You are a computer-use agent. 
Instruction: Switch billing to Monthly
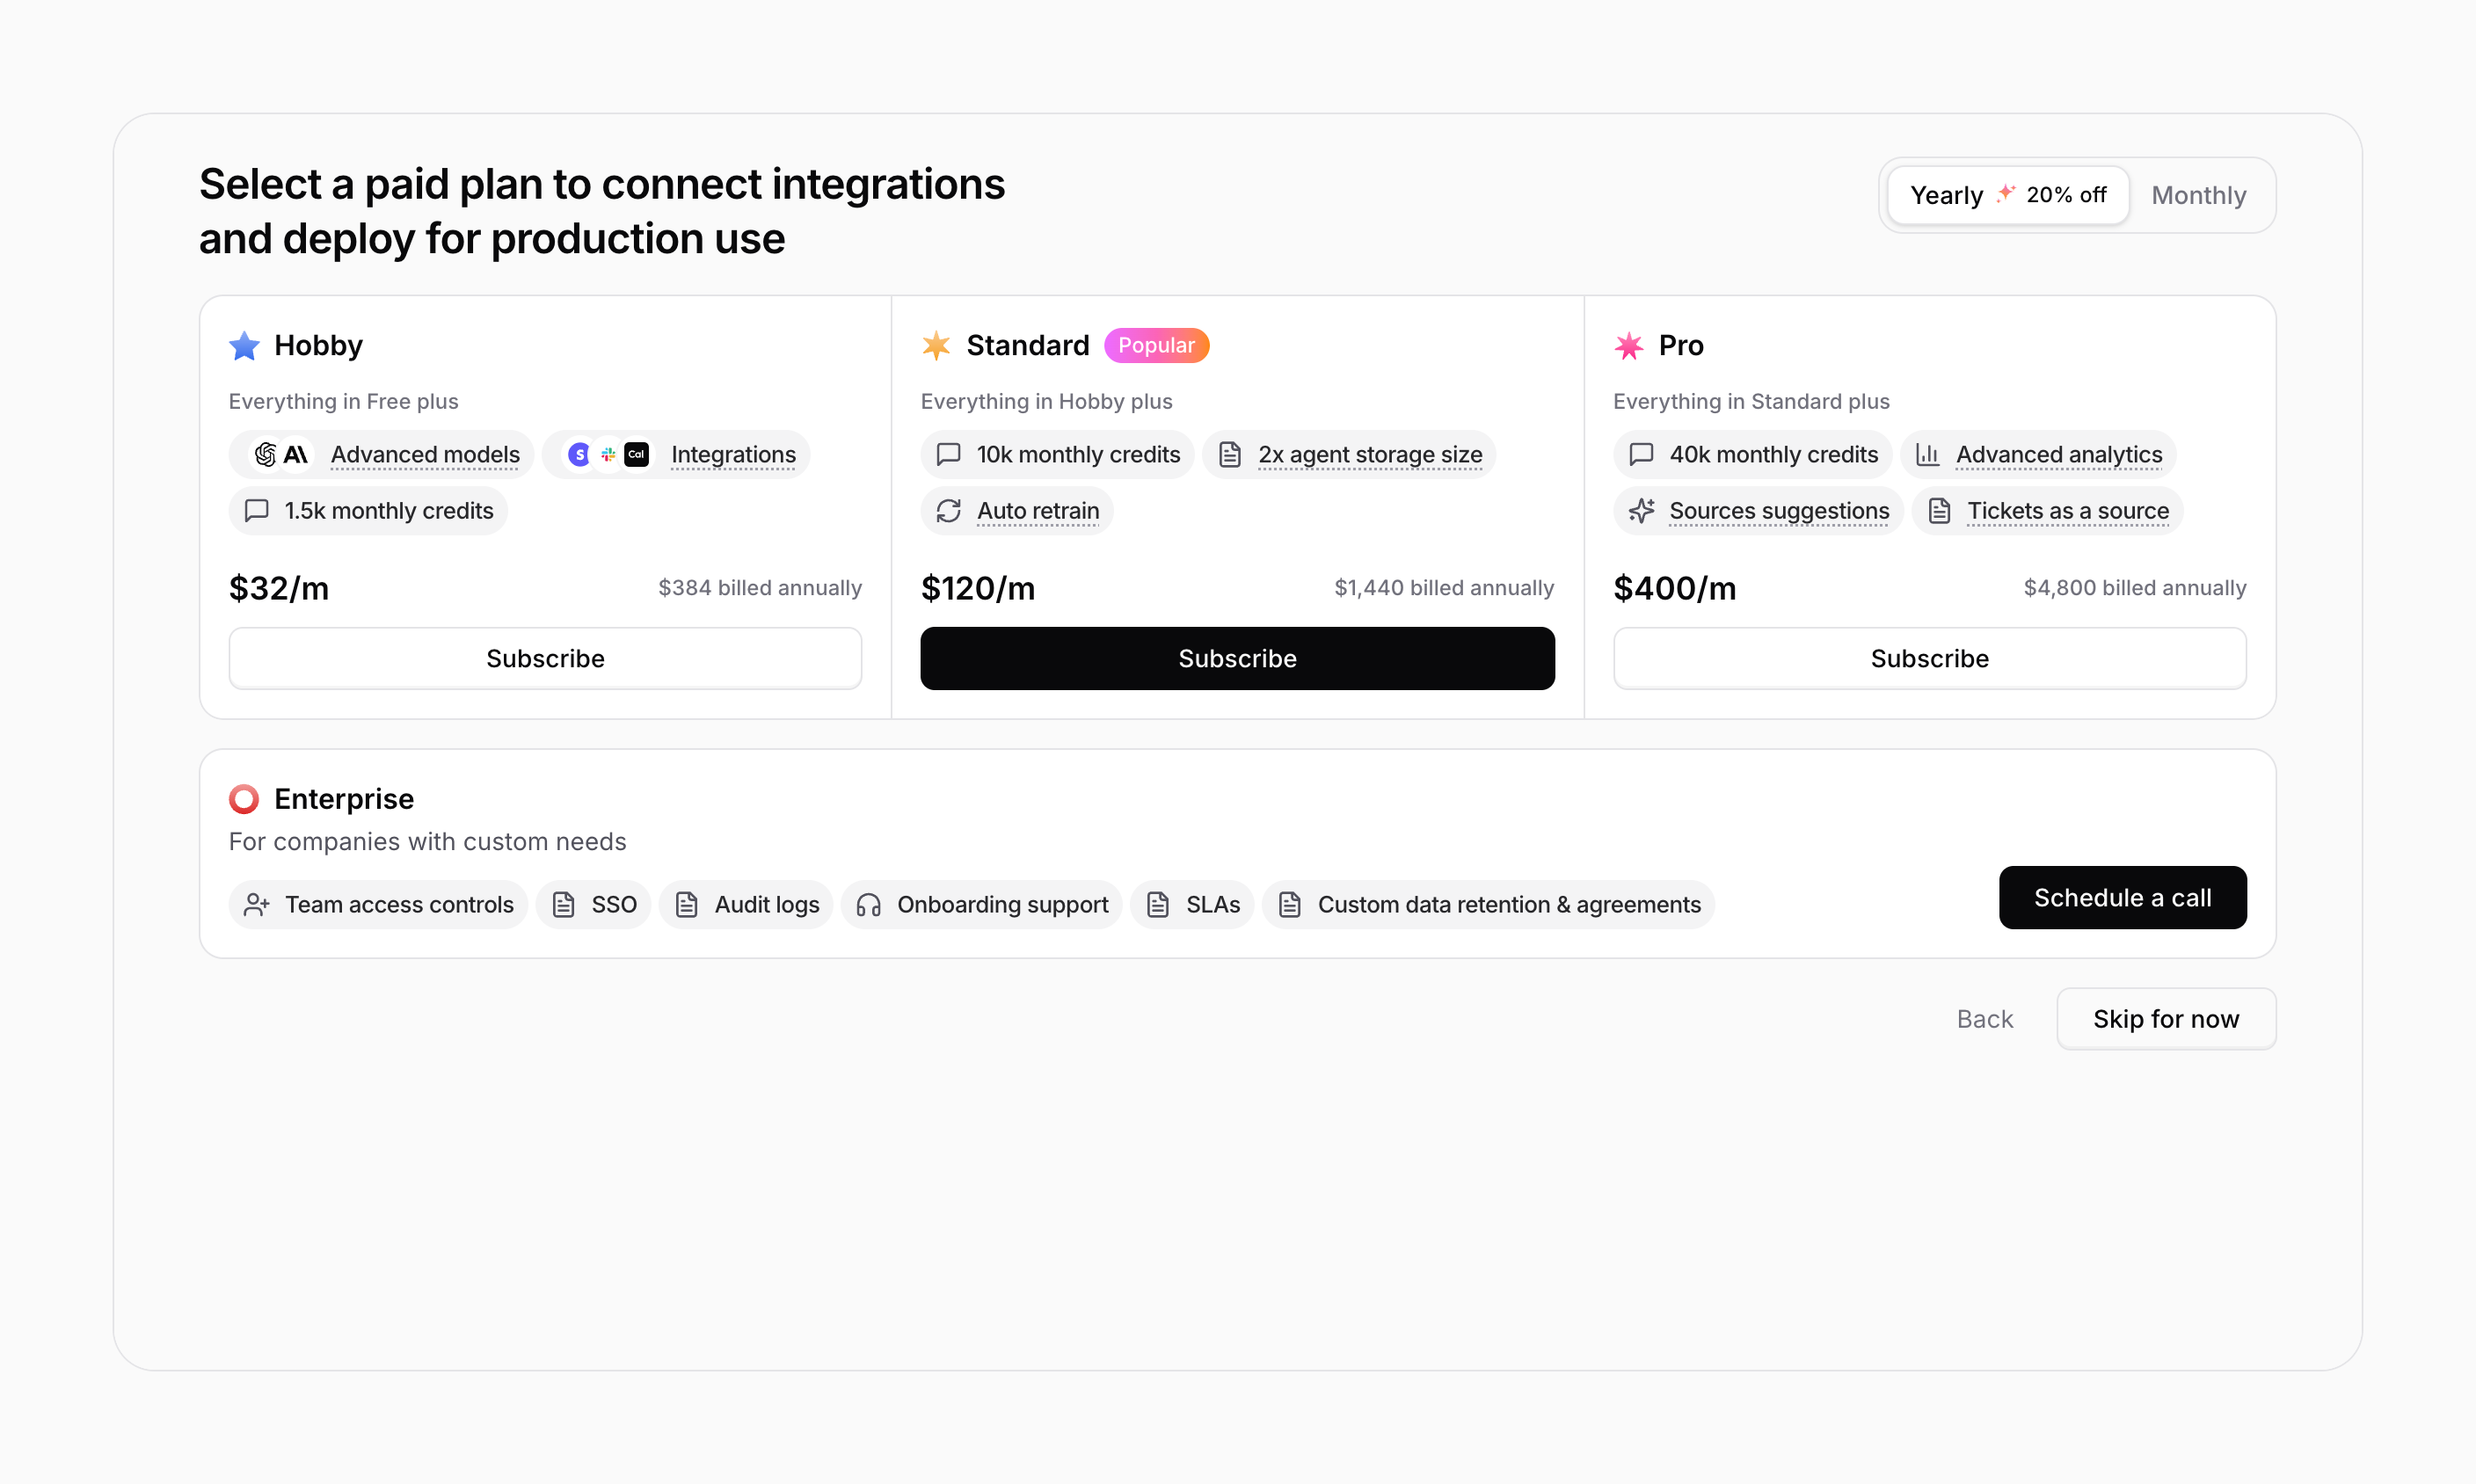2198,195
